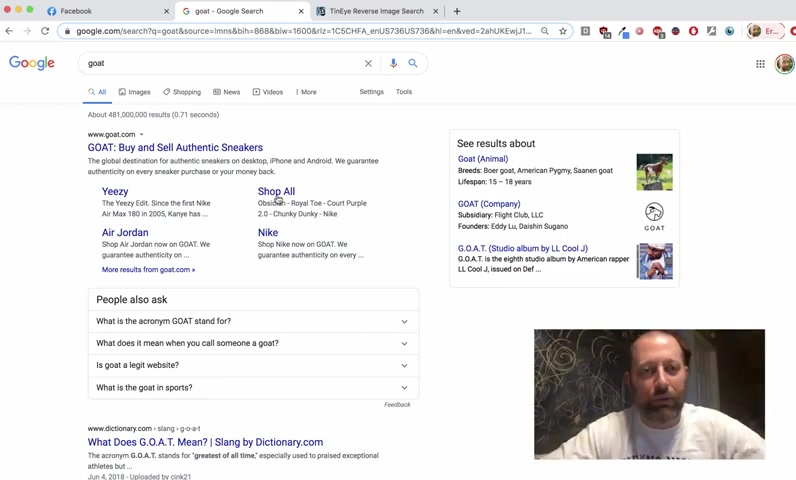Expand 'What does it mean when you call someone a goat?'
Screen dimensions: 796x480
(x=253, y=344)
